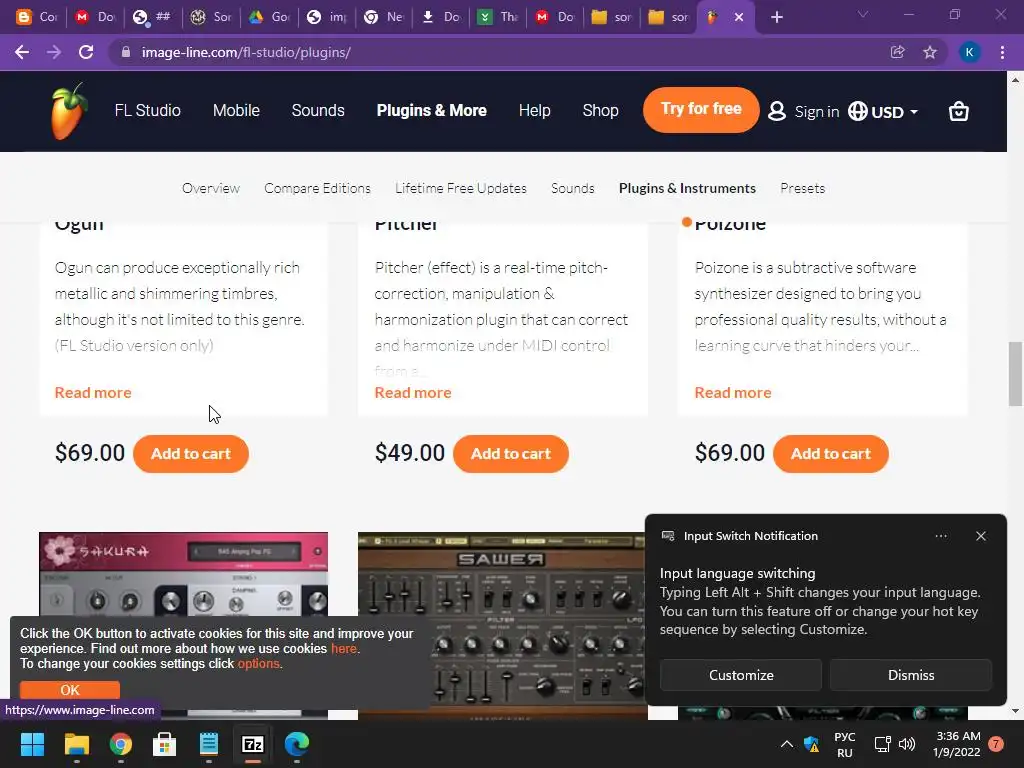Open the cookies 'here' link
Viewport: 1024px width, 768px height.
click(344, 648)
